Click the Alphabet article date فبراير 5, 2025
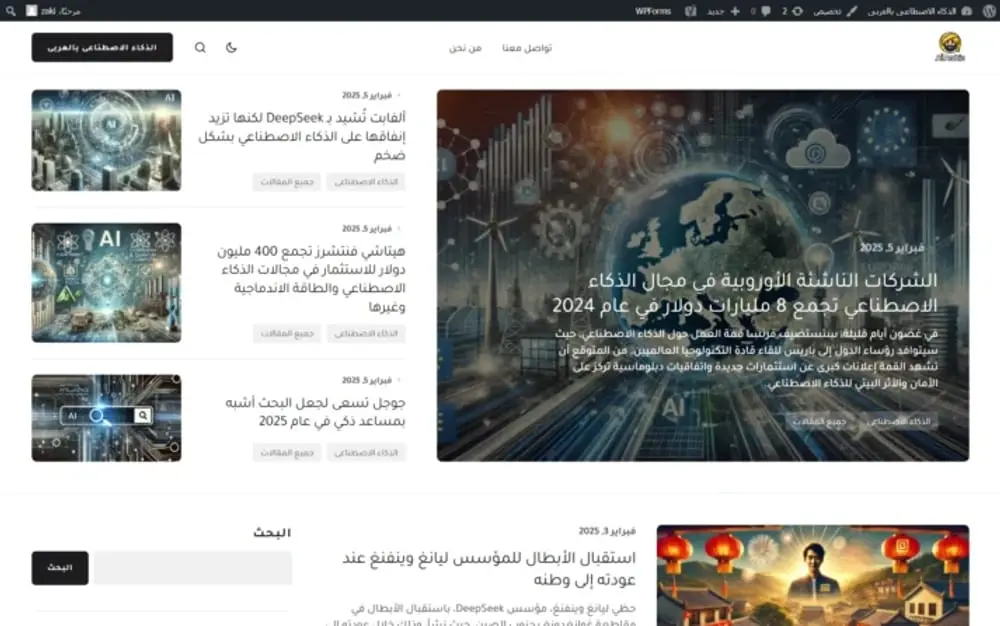Viewport: 1000px width, 626px height. pyautogui.click(x=367, y=96)
